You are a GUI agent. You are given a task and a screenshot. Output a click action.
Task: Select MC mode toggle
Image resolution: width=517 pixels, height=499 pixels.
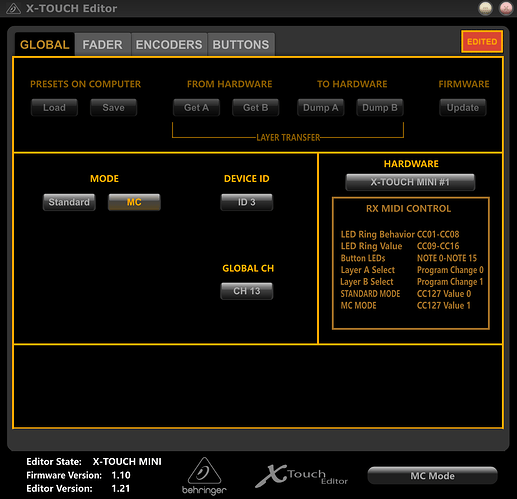pyautogui.click(x=134, y=202)
